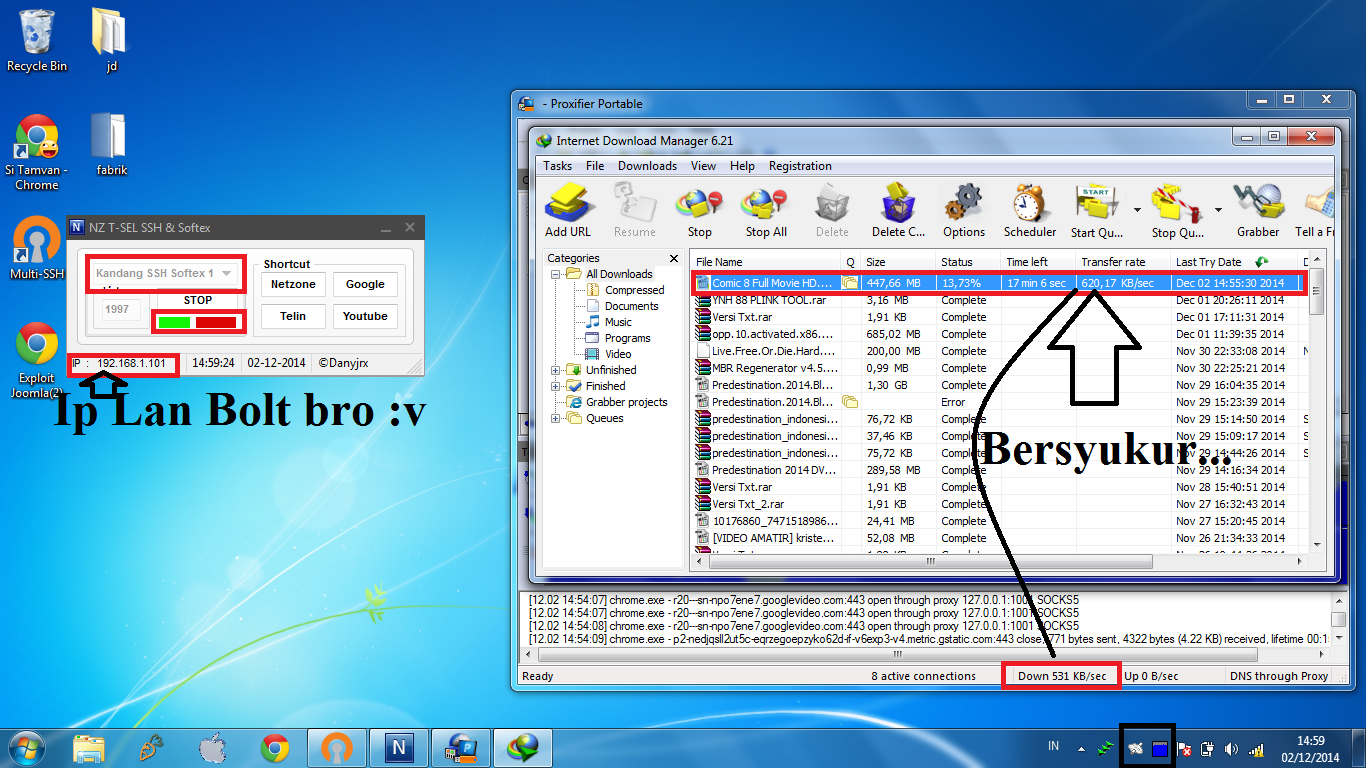Viewport: 1366px width, 768px height.
Task: Open the Stop Queue dropdown arrow
Action: pyautogui.click(x=1218, y=210)
